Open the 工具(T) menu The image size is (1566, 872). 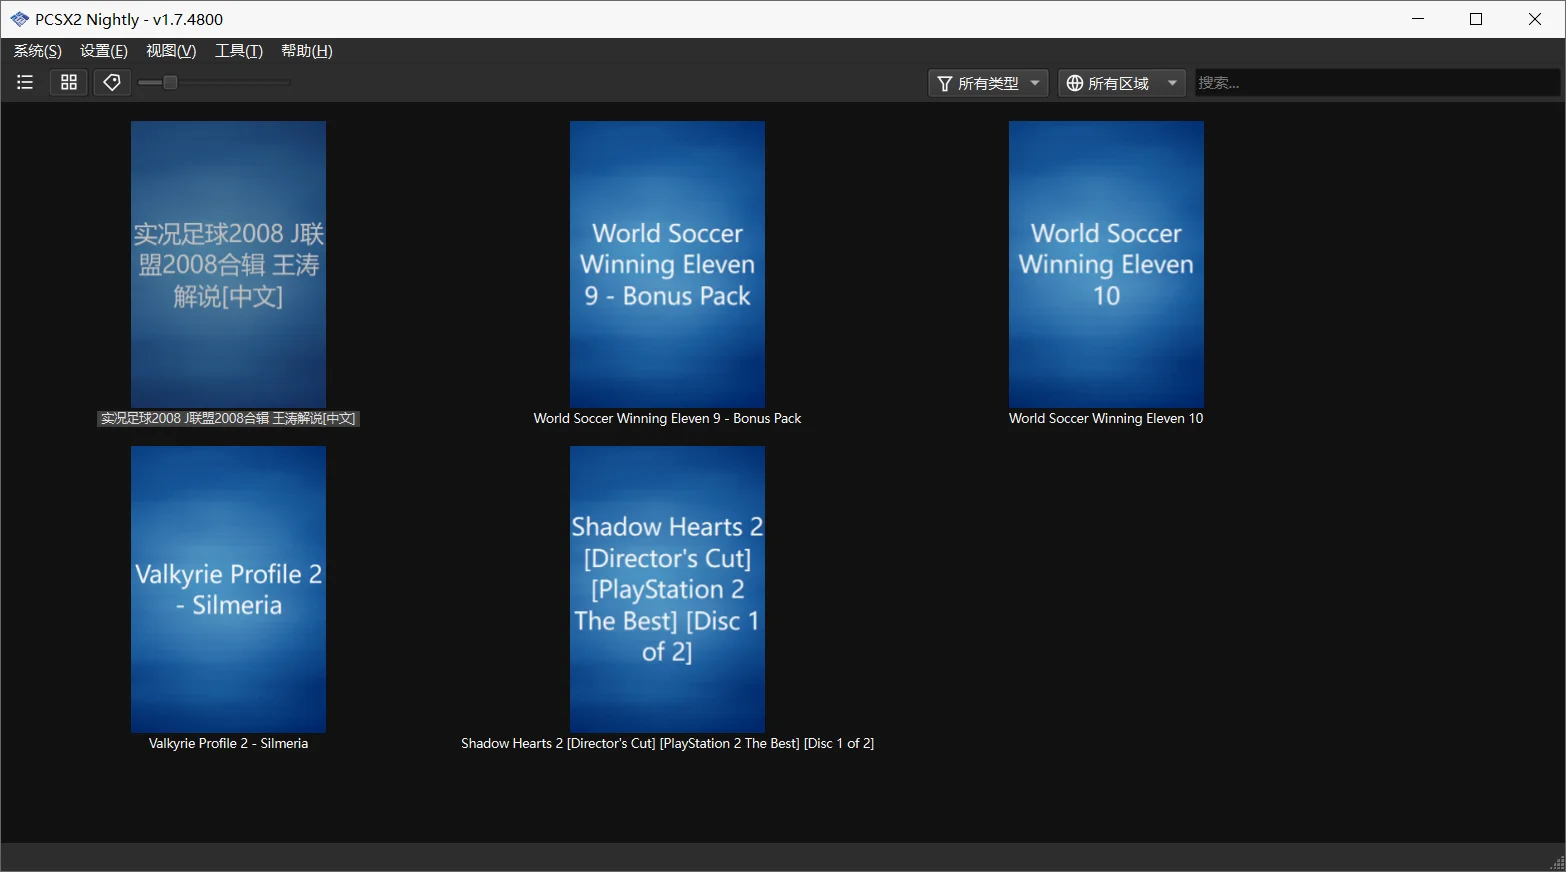click(239, 51)
